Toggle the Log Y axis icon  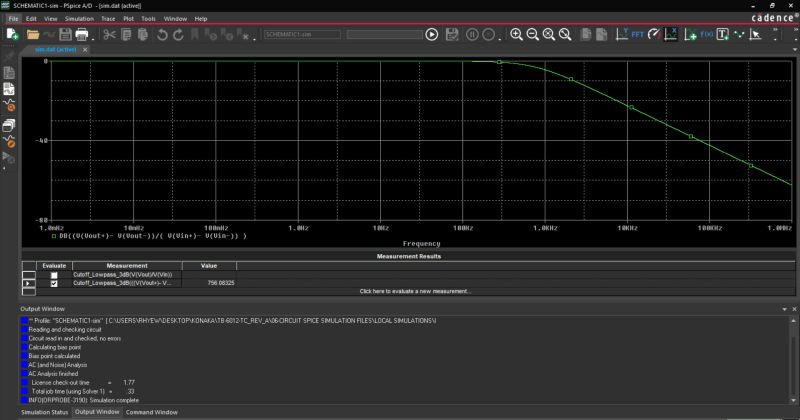click(622, 35)
